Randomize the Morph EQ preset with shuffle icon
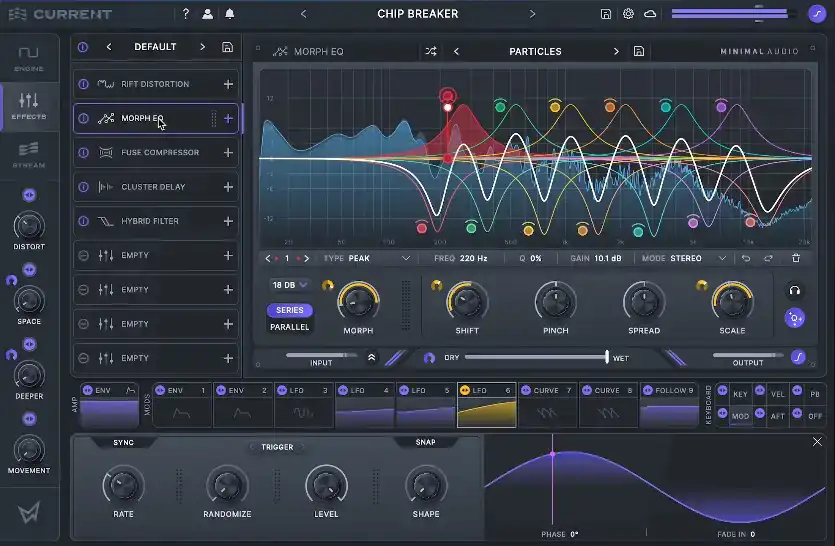835x546 pixels. pyautogui.click(x=431, y=51)
